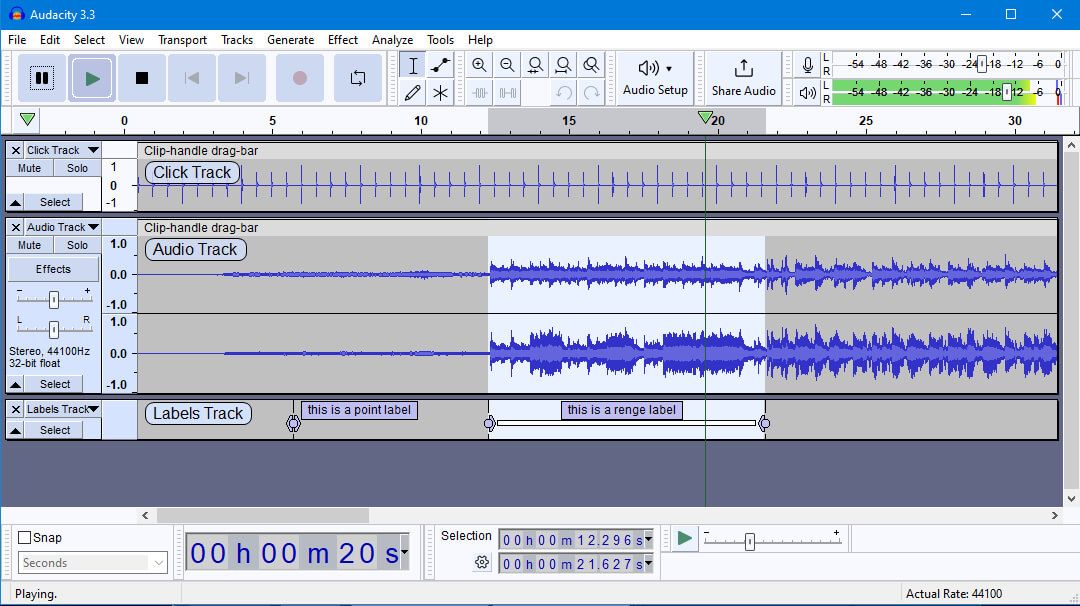Click 'this is a renge label' text
Image resolution: width=1080 pixels, height=606 pixels.
[x=622, y=410]
